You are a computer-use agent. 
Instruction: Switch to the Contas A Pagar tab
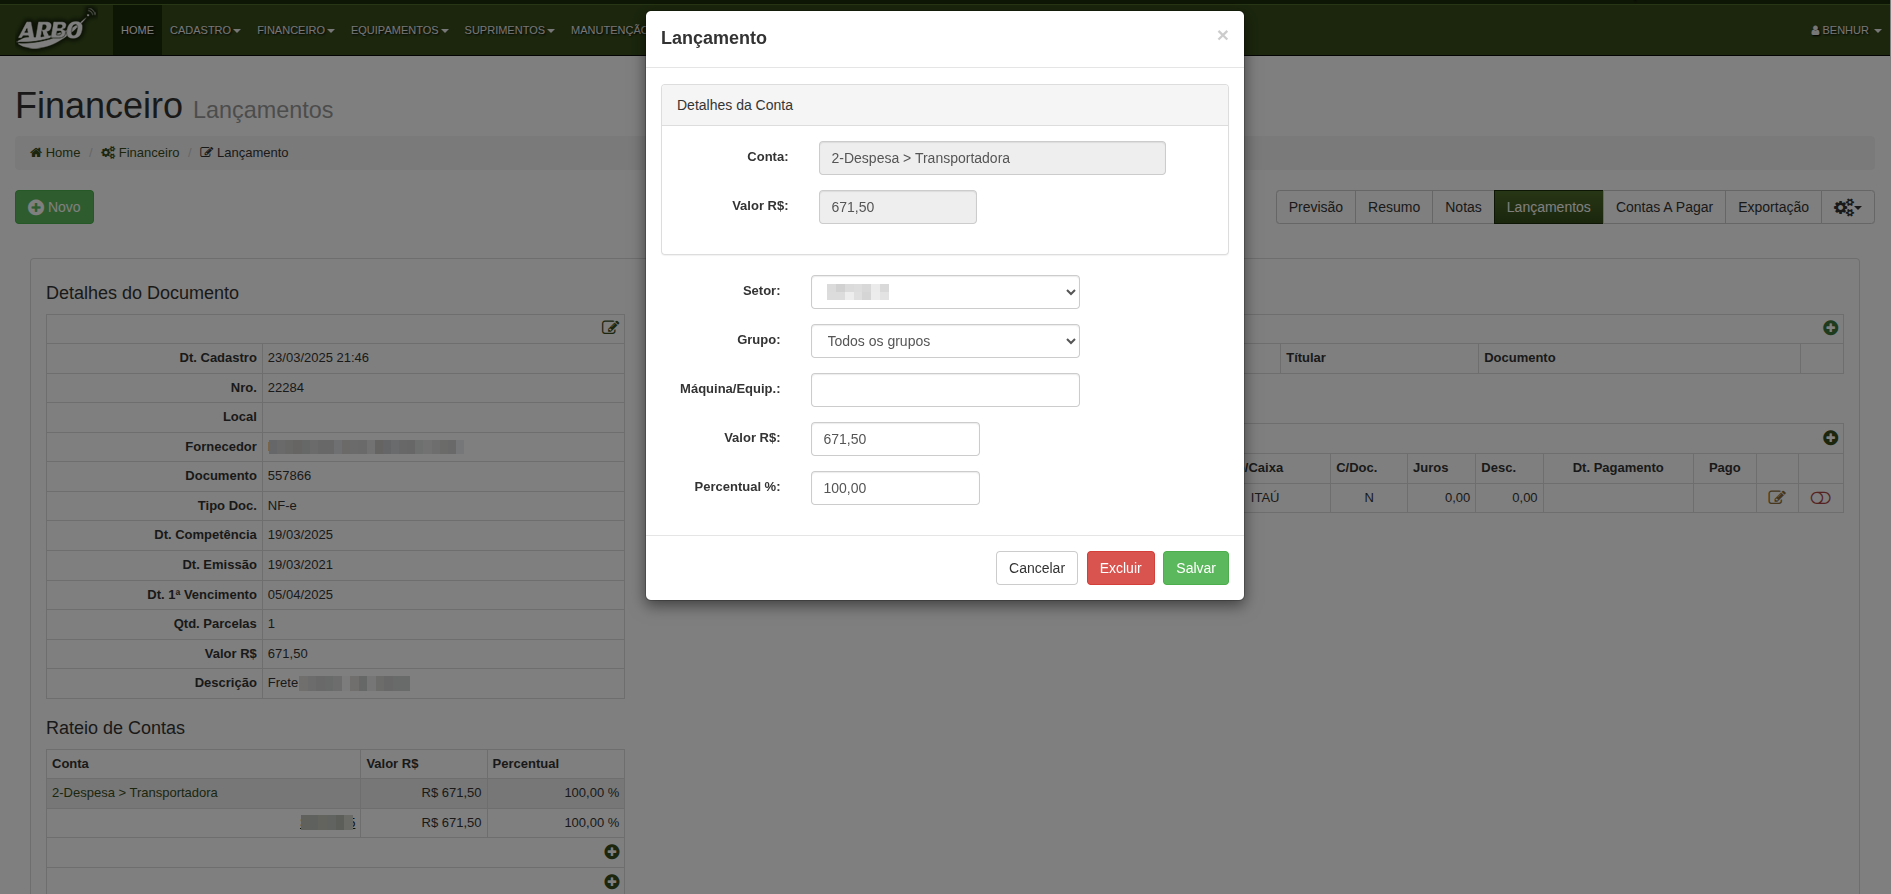(1663, 207)
